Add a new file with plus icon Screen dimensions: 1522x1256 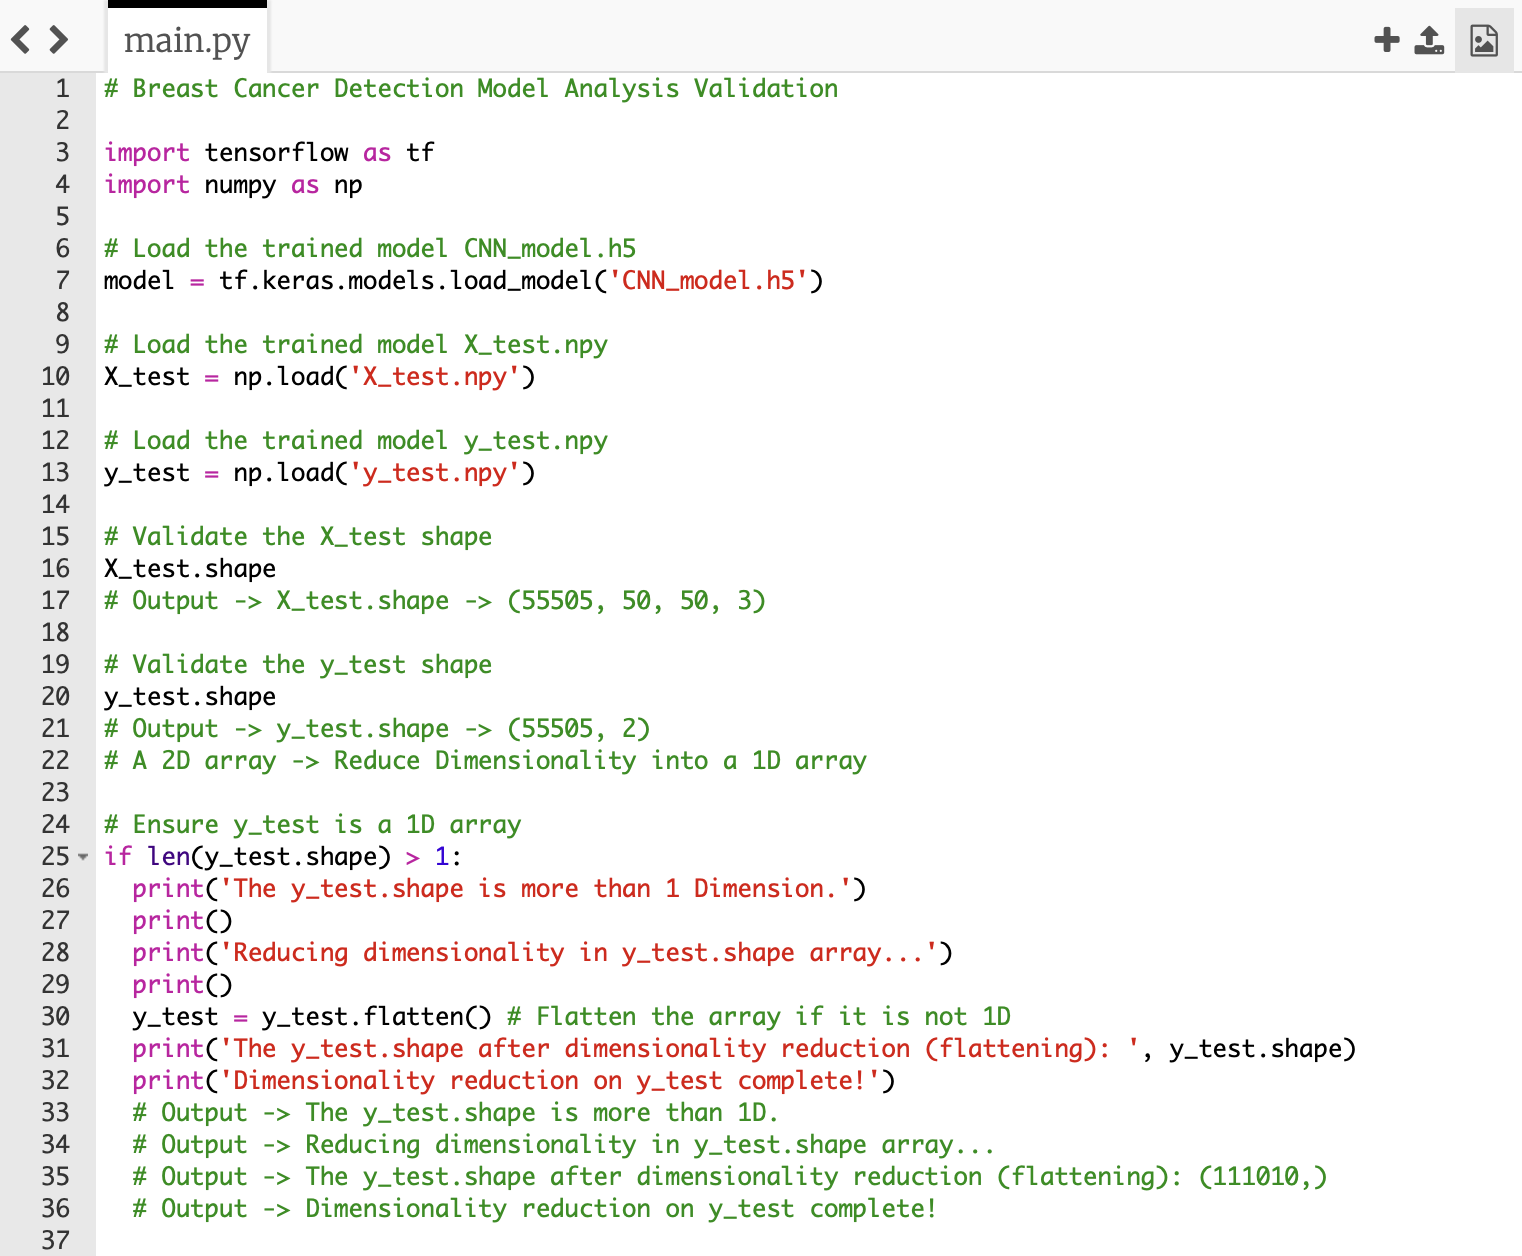[x=1387, y=40]
